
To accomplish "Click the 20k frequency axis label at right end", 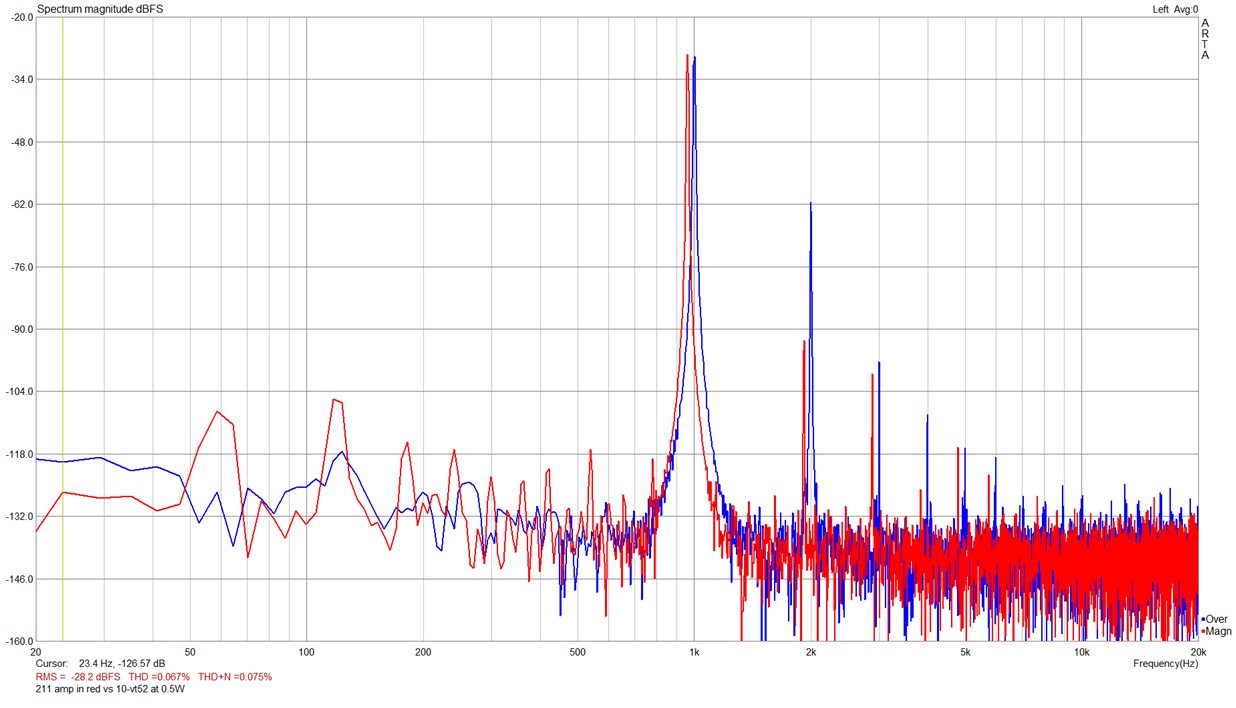I will [x=1198, y=651].
